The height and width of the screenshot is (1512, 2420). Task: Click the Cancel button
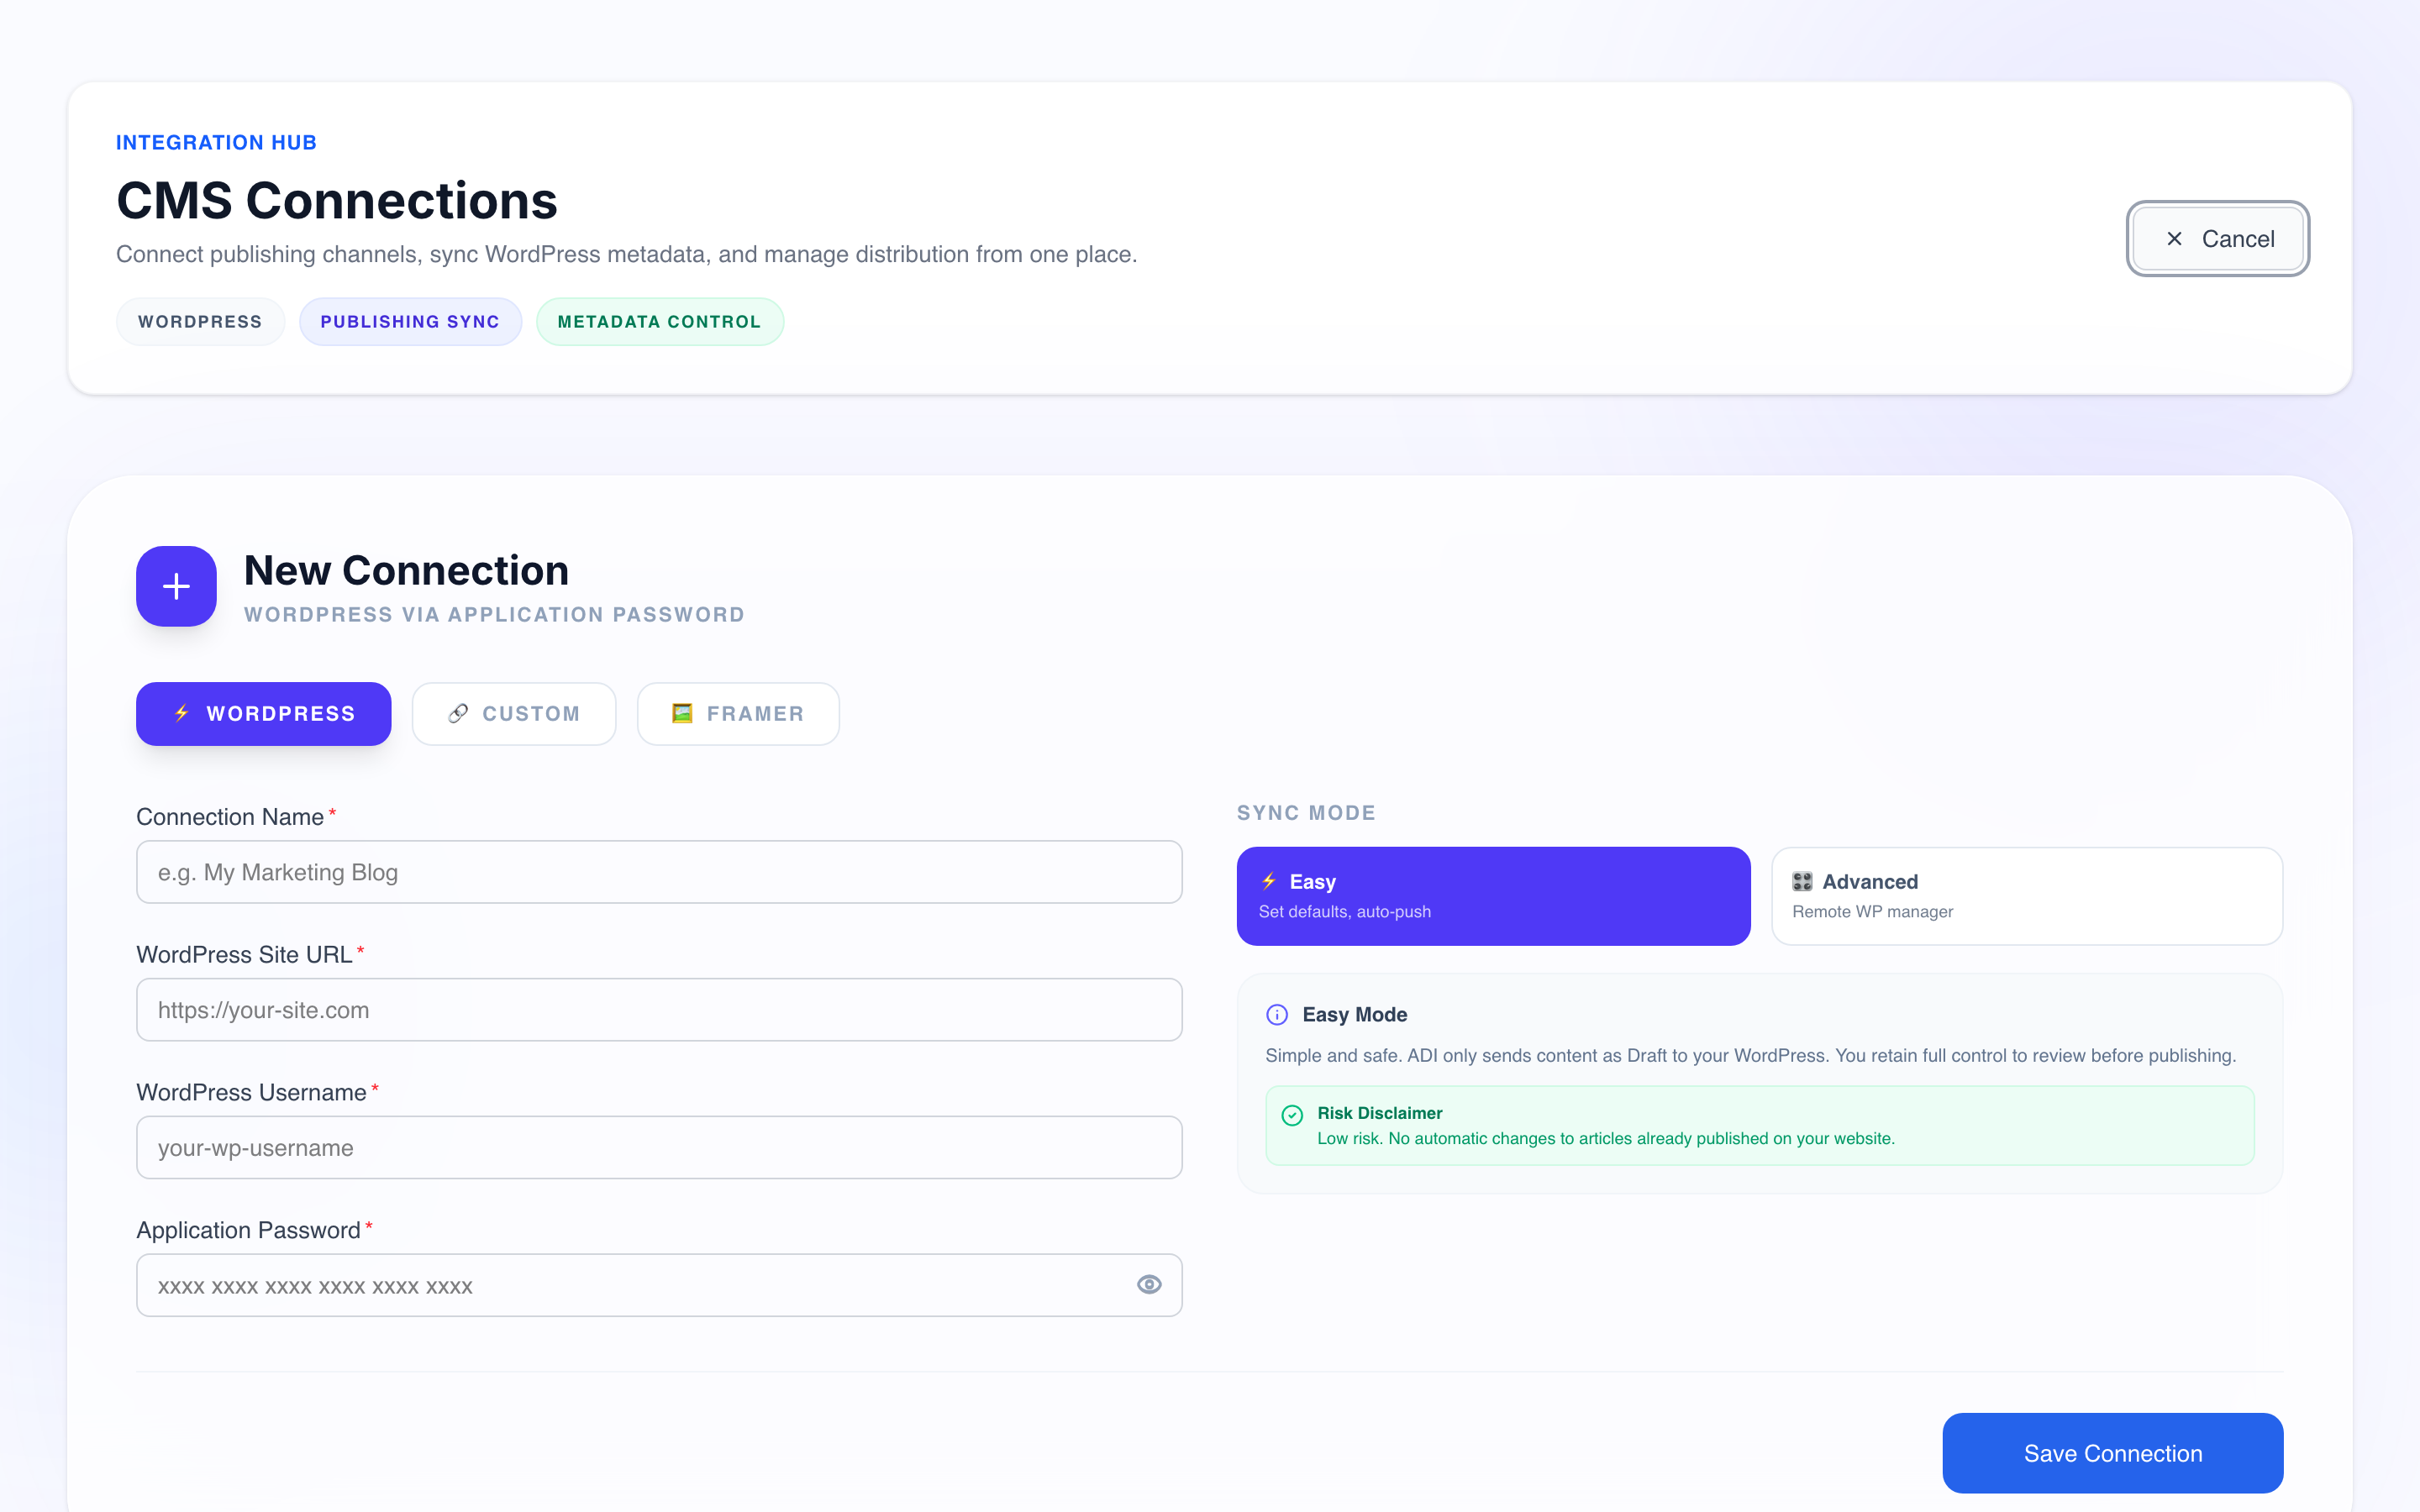pos(2218,239)
